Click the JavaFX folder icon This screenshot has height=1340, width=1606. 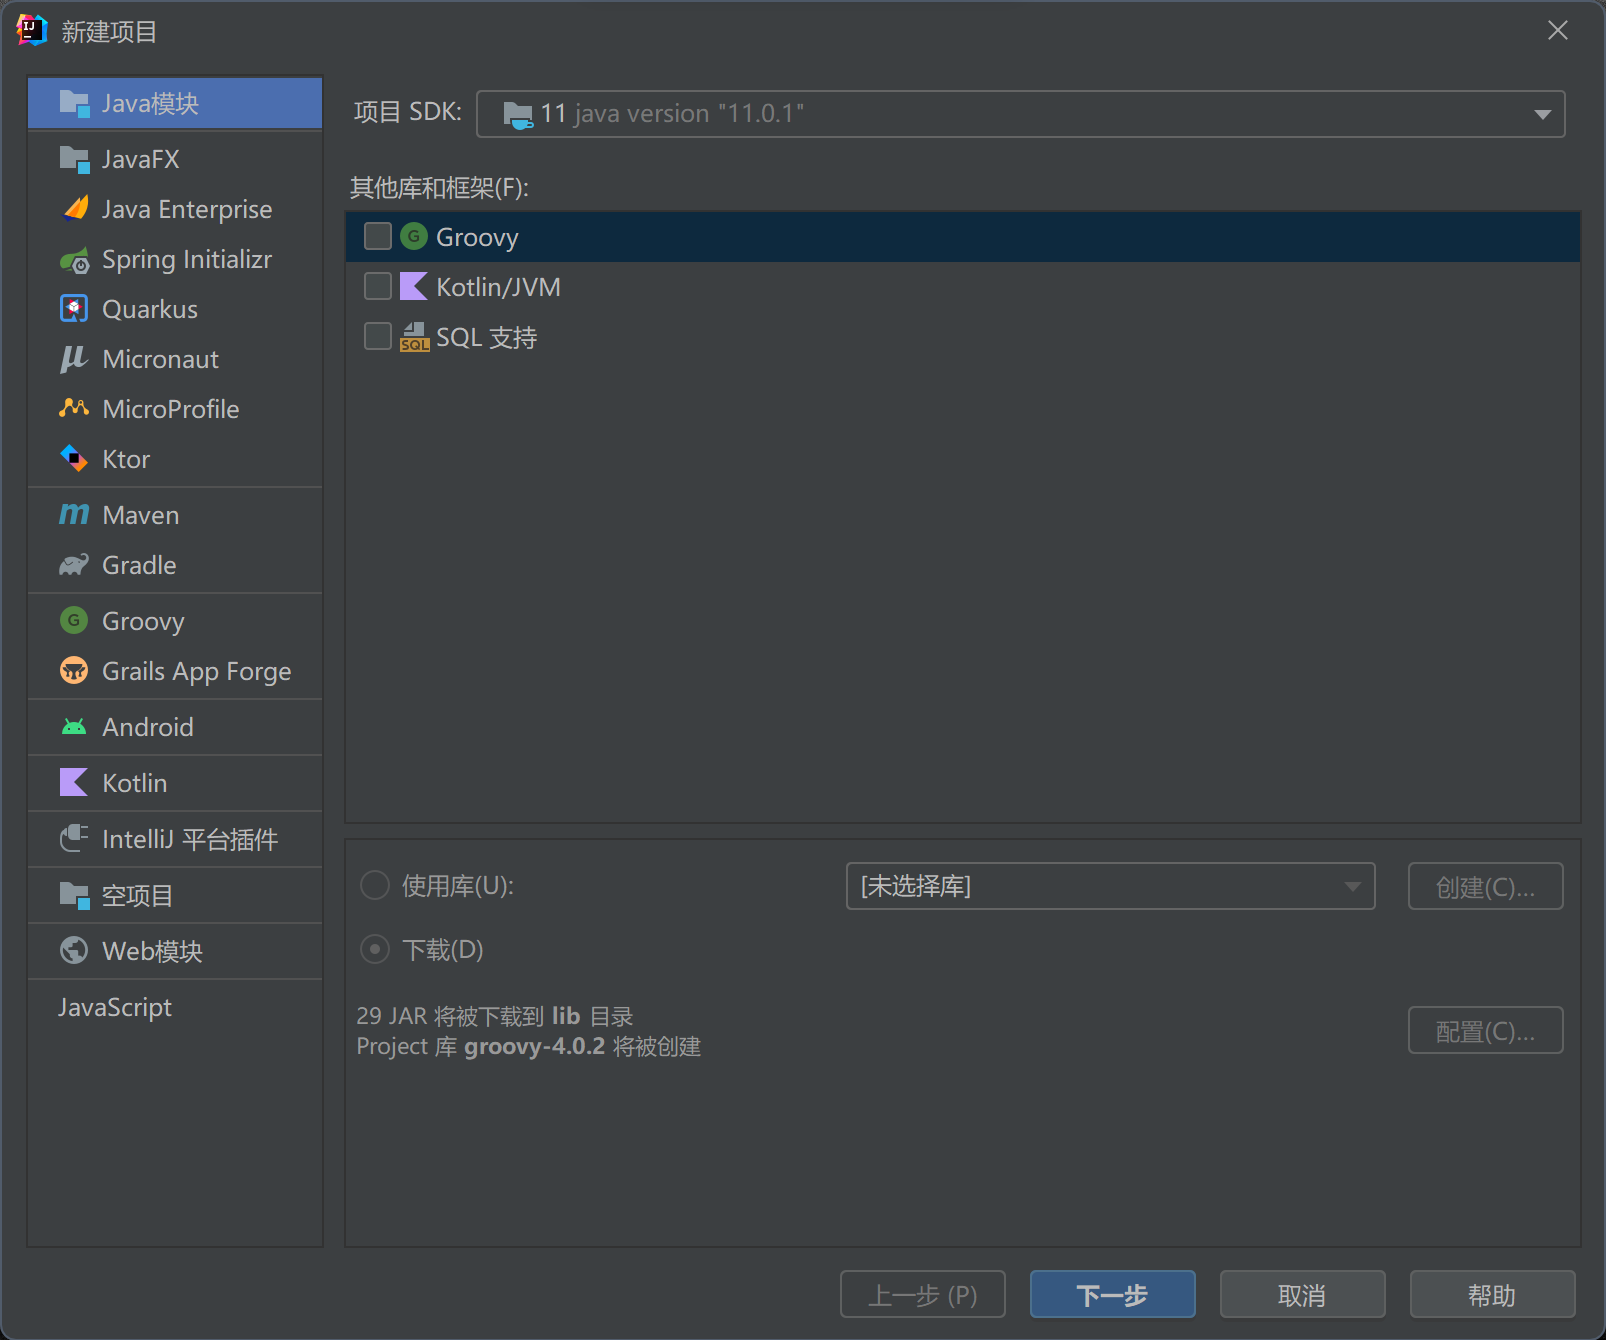(x=74, y=159)
